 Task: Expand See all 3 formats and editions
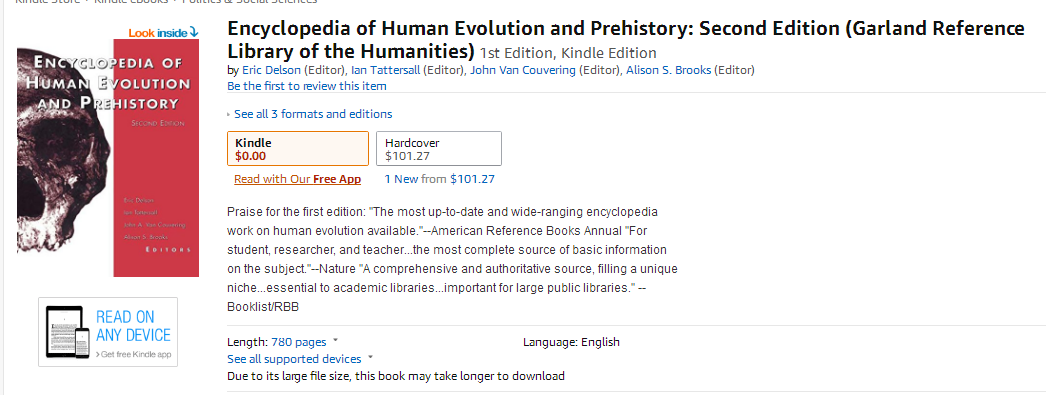coord(313,114)
